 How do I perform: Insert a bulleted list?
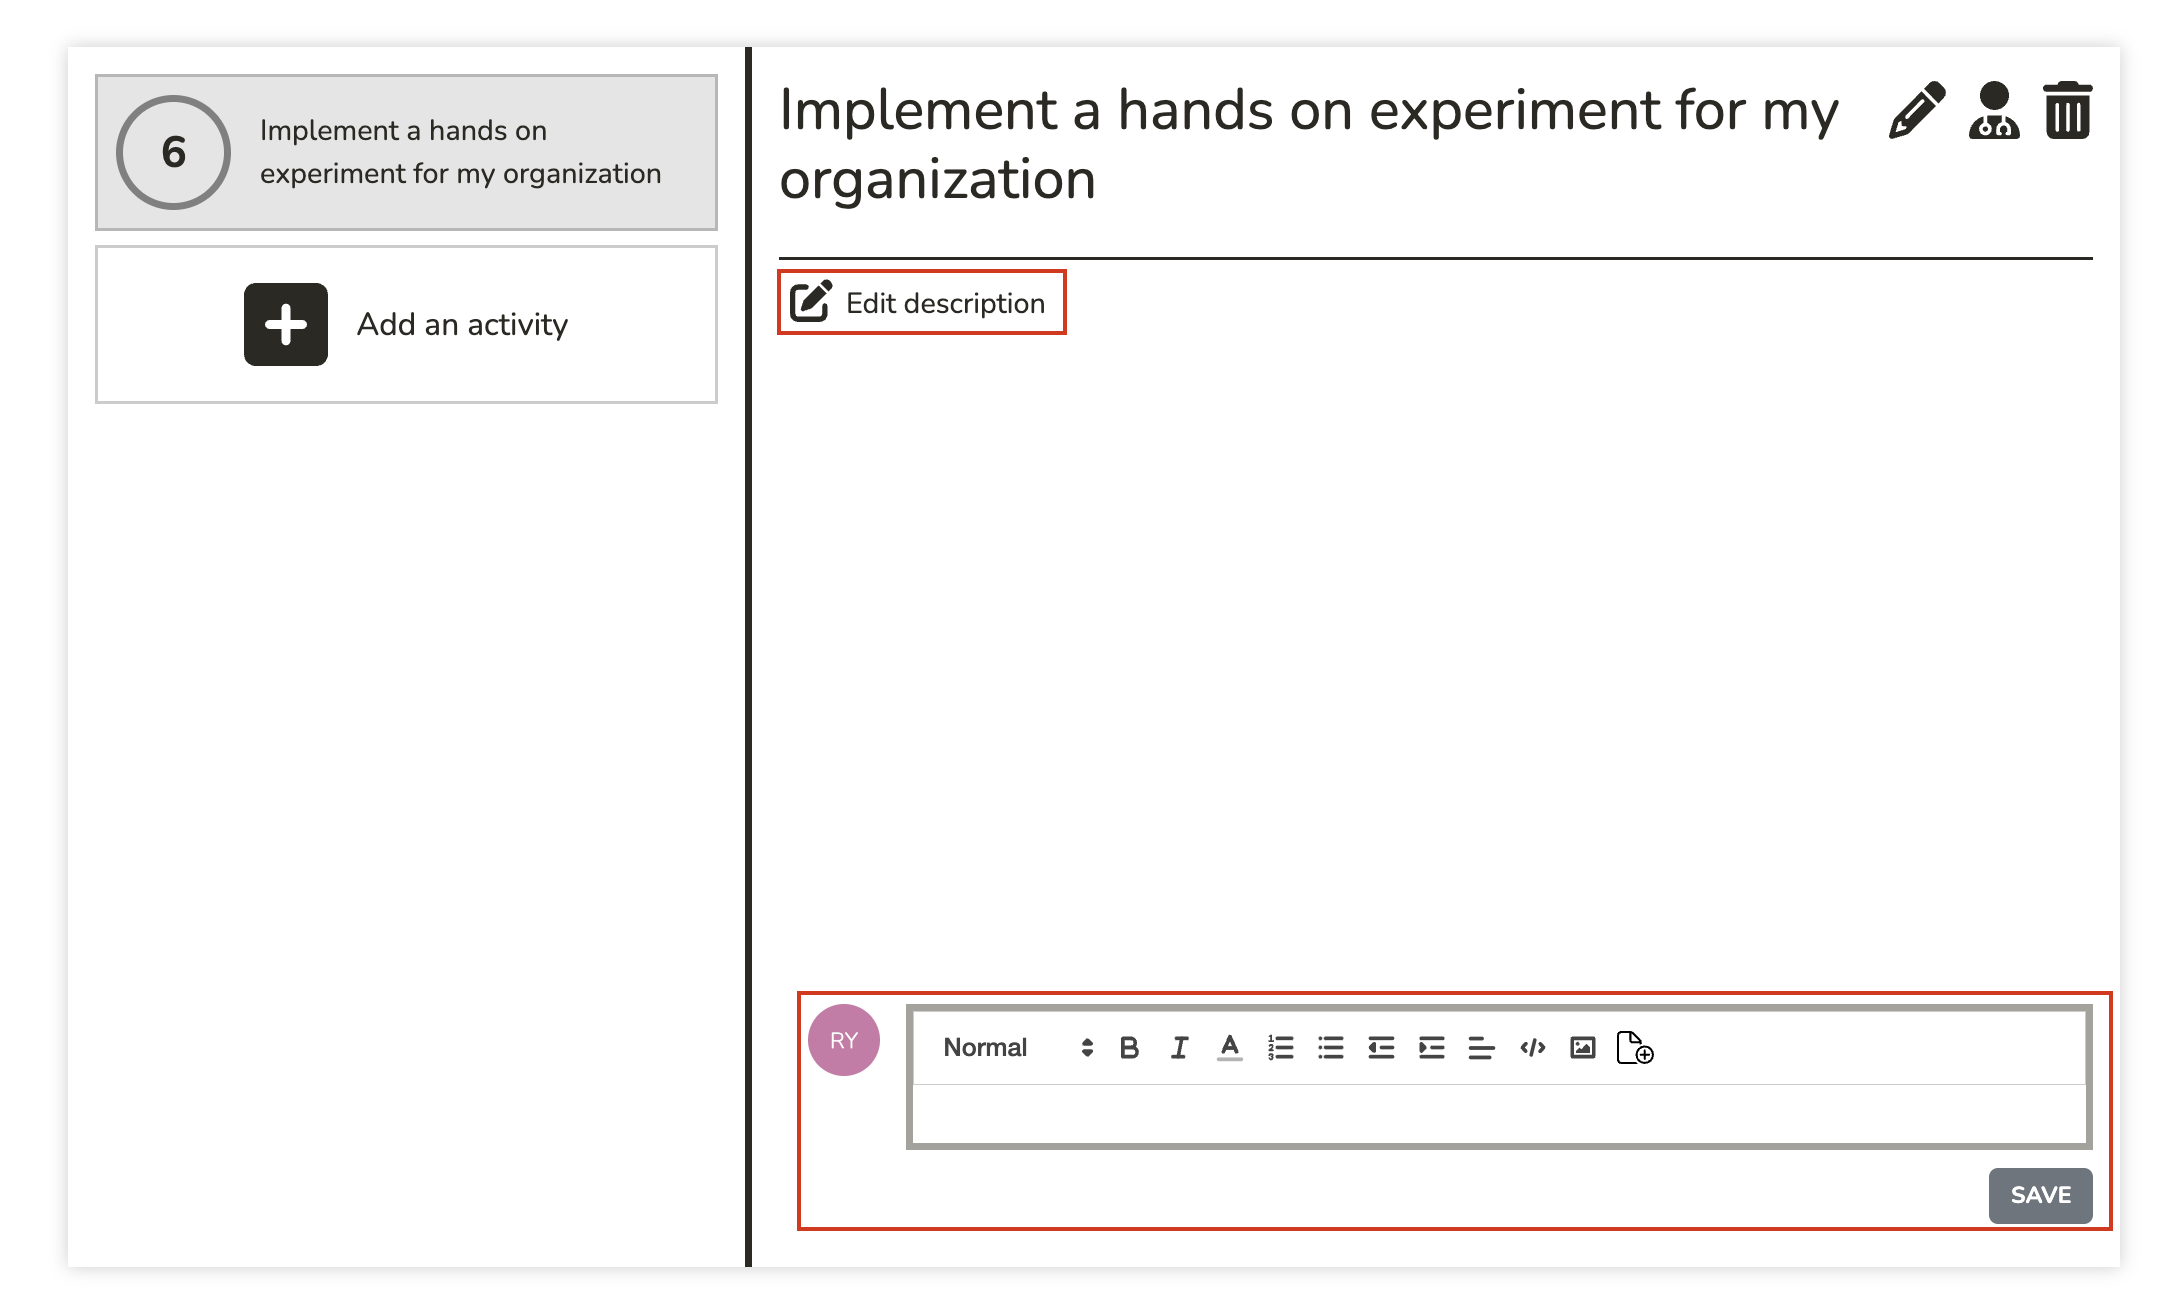click(x=1330, y=1048)
